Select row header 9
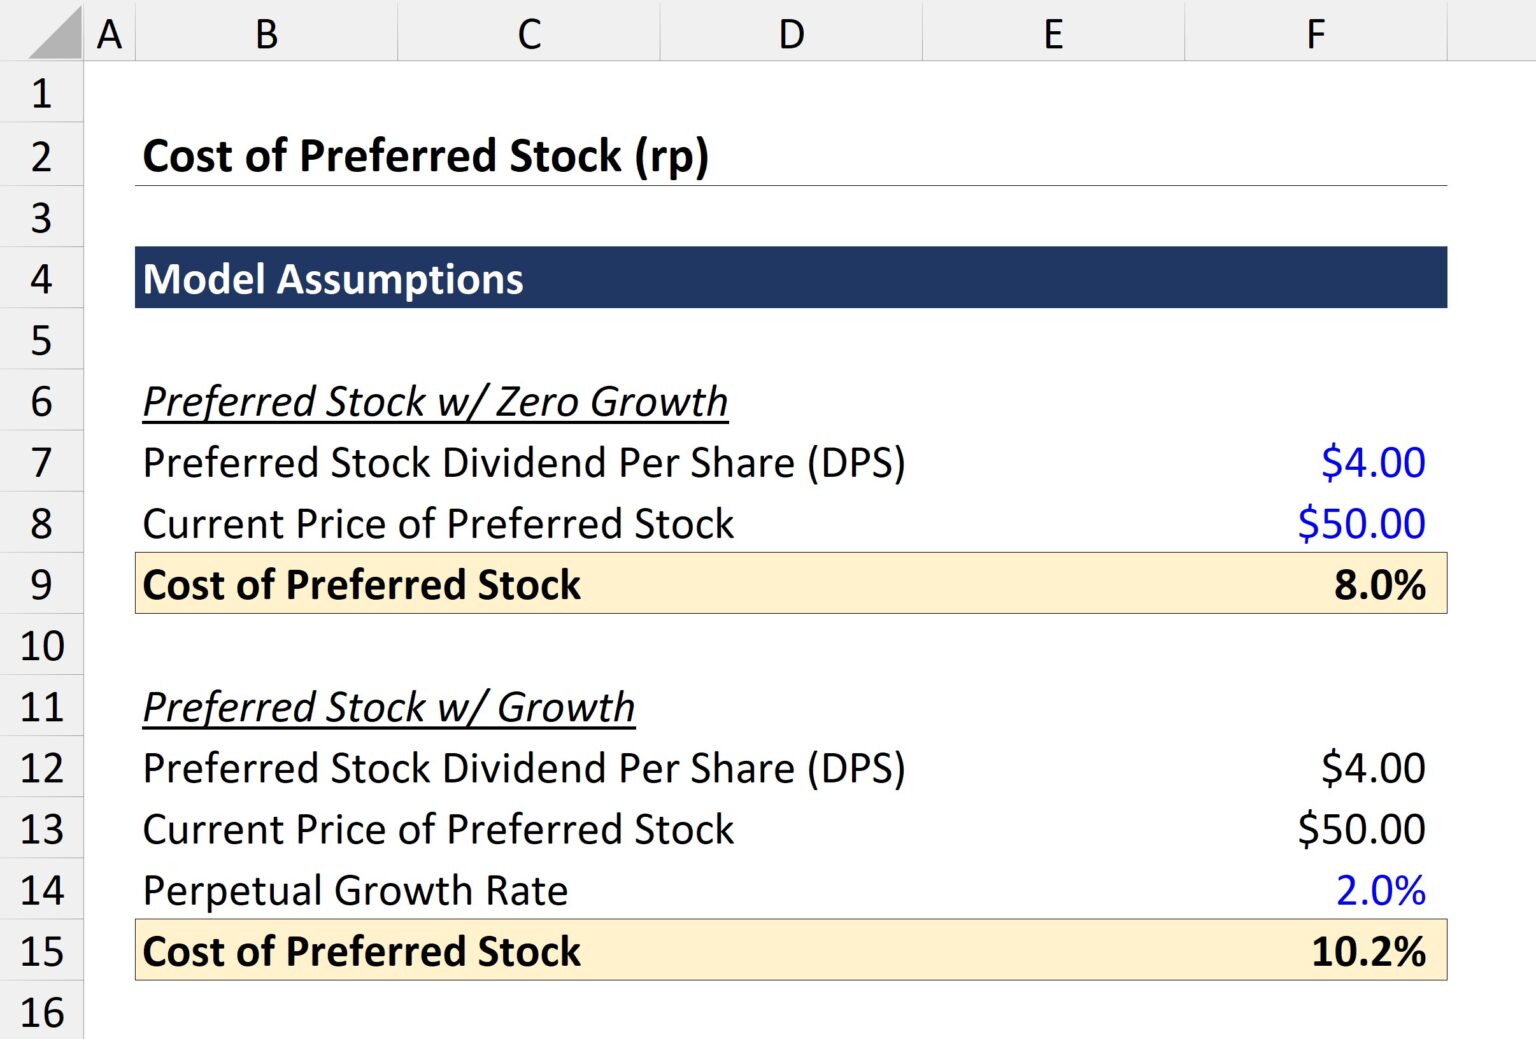Viewport: 1536px width, 1039px height. 41,586
